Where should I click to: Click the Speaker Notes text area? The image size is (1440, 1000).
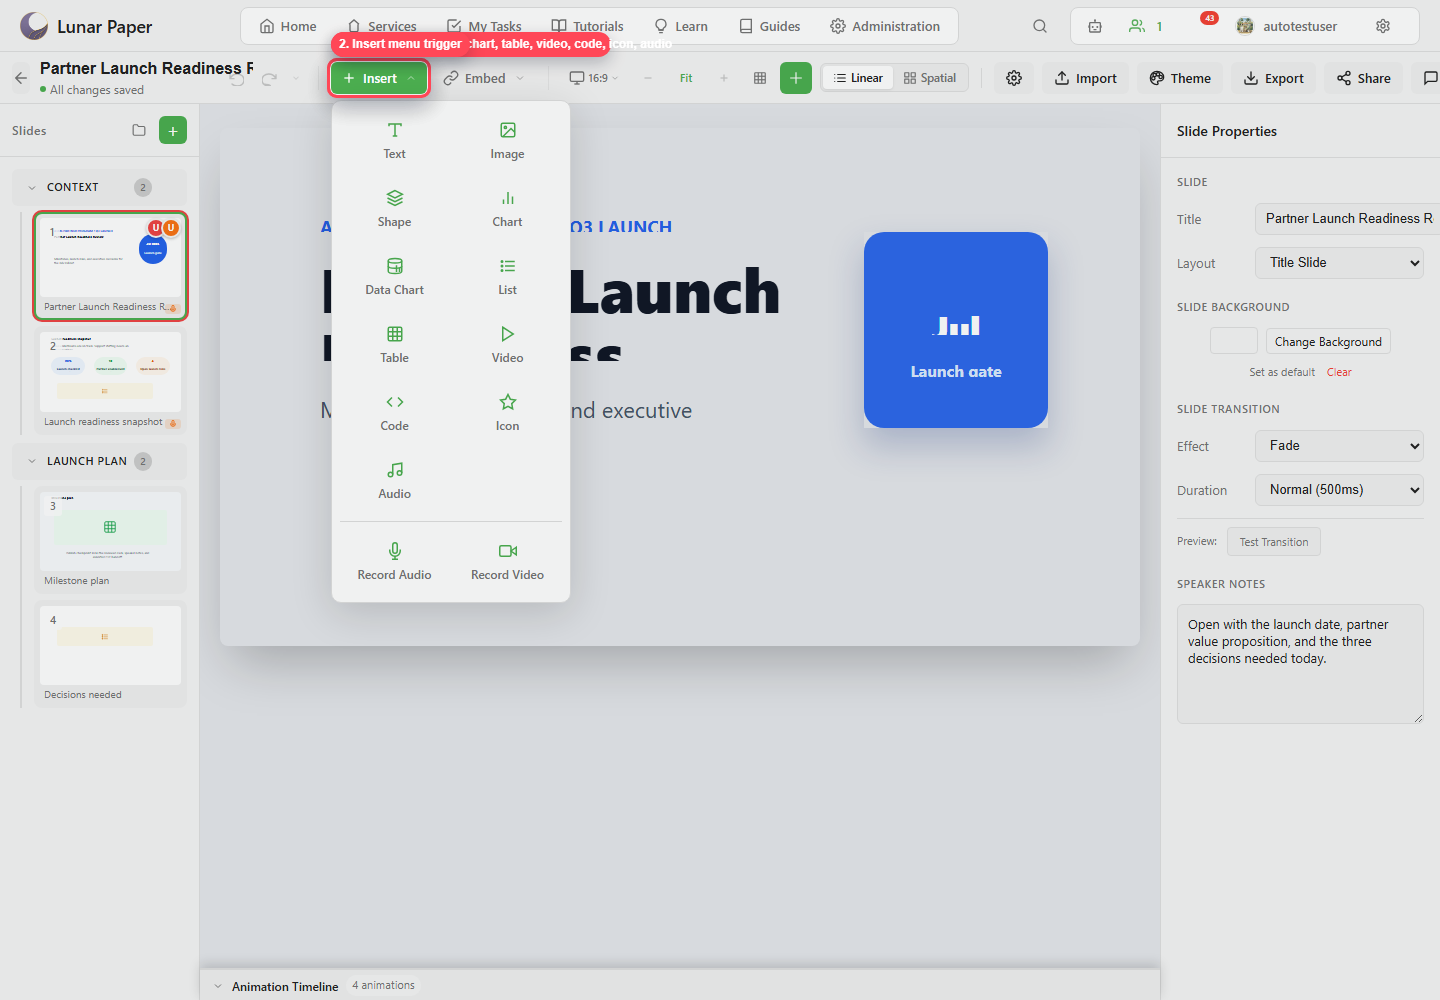[1300, 664]
